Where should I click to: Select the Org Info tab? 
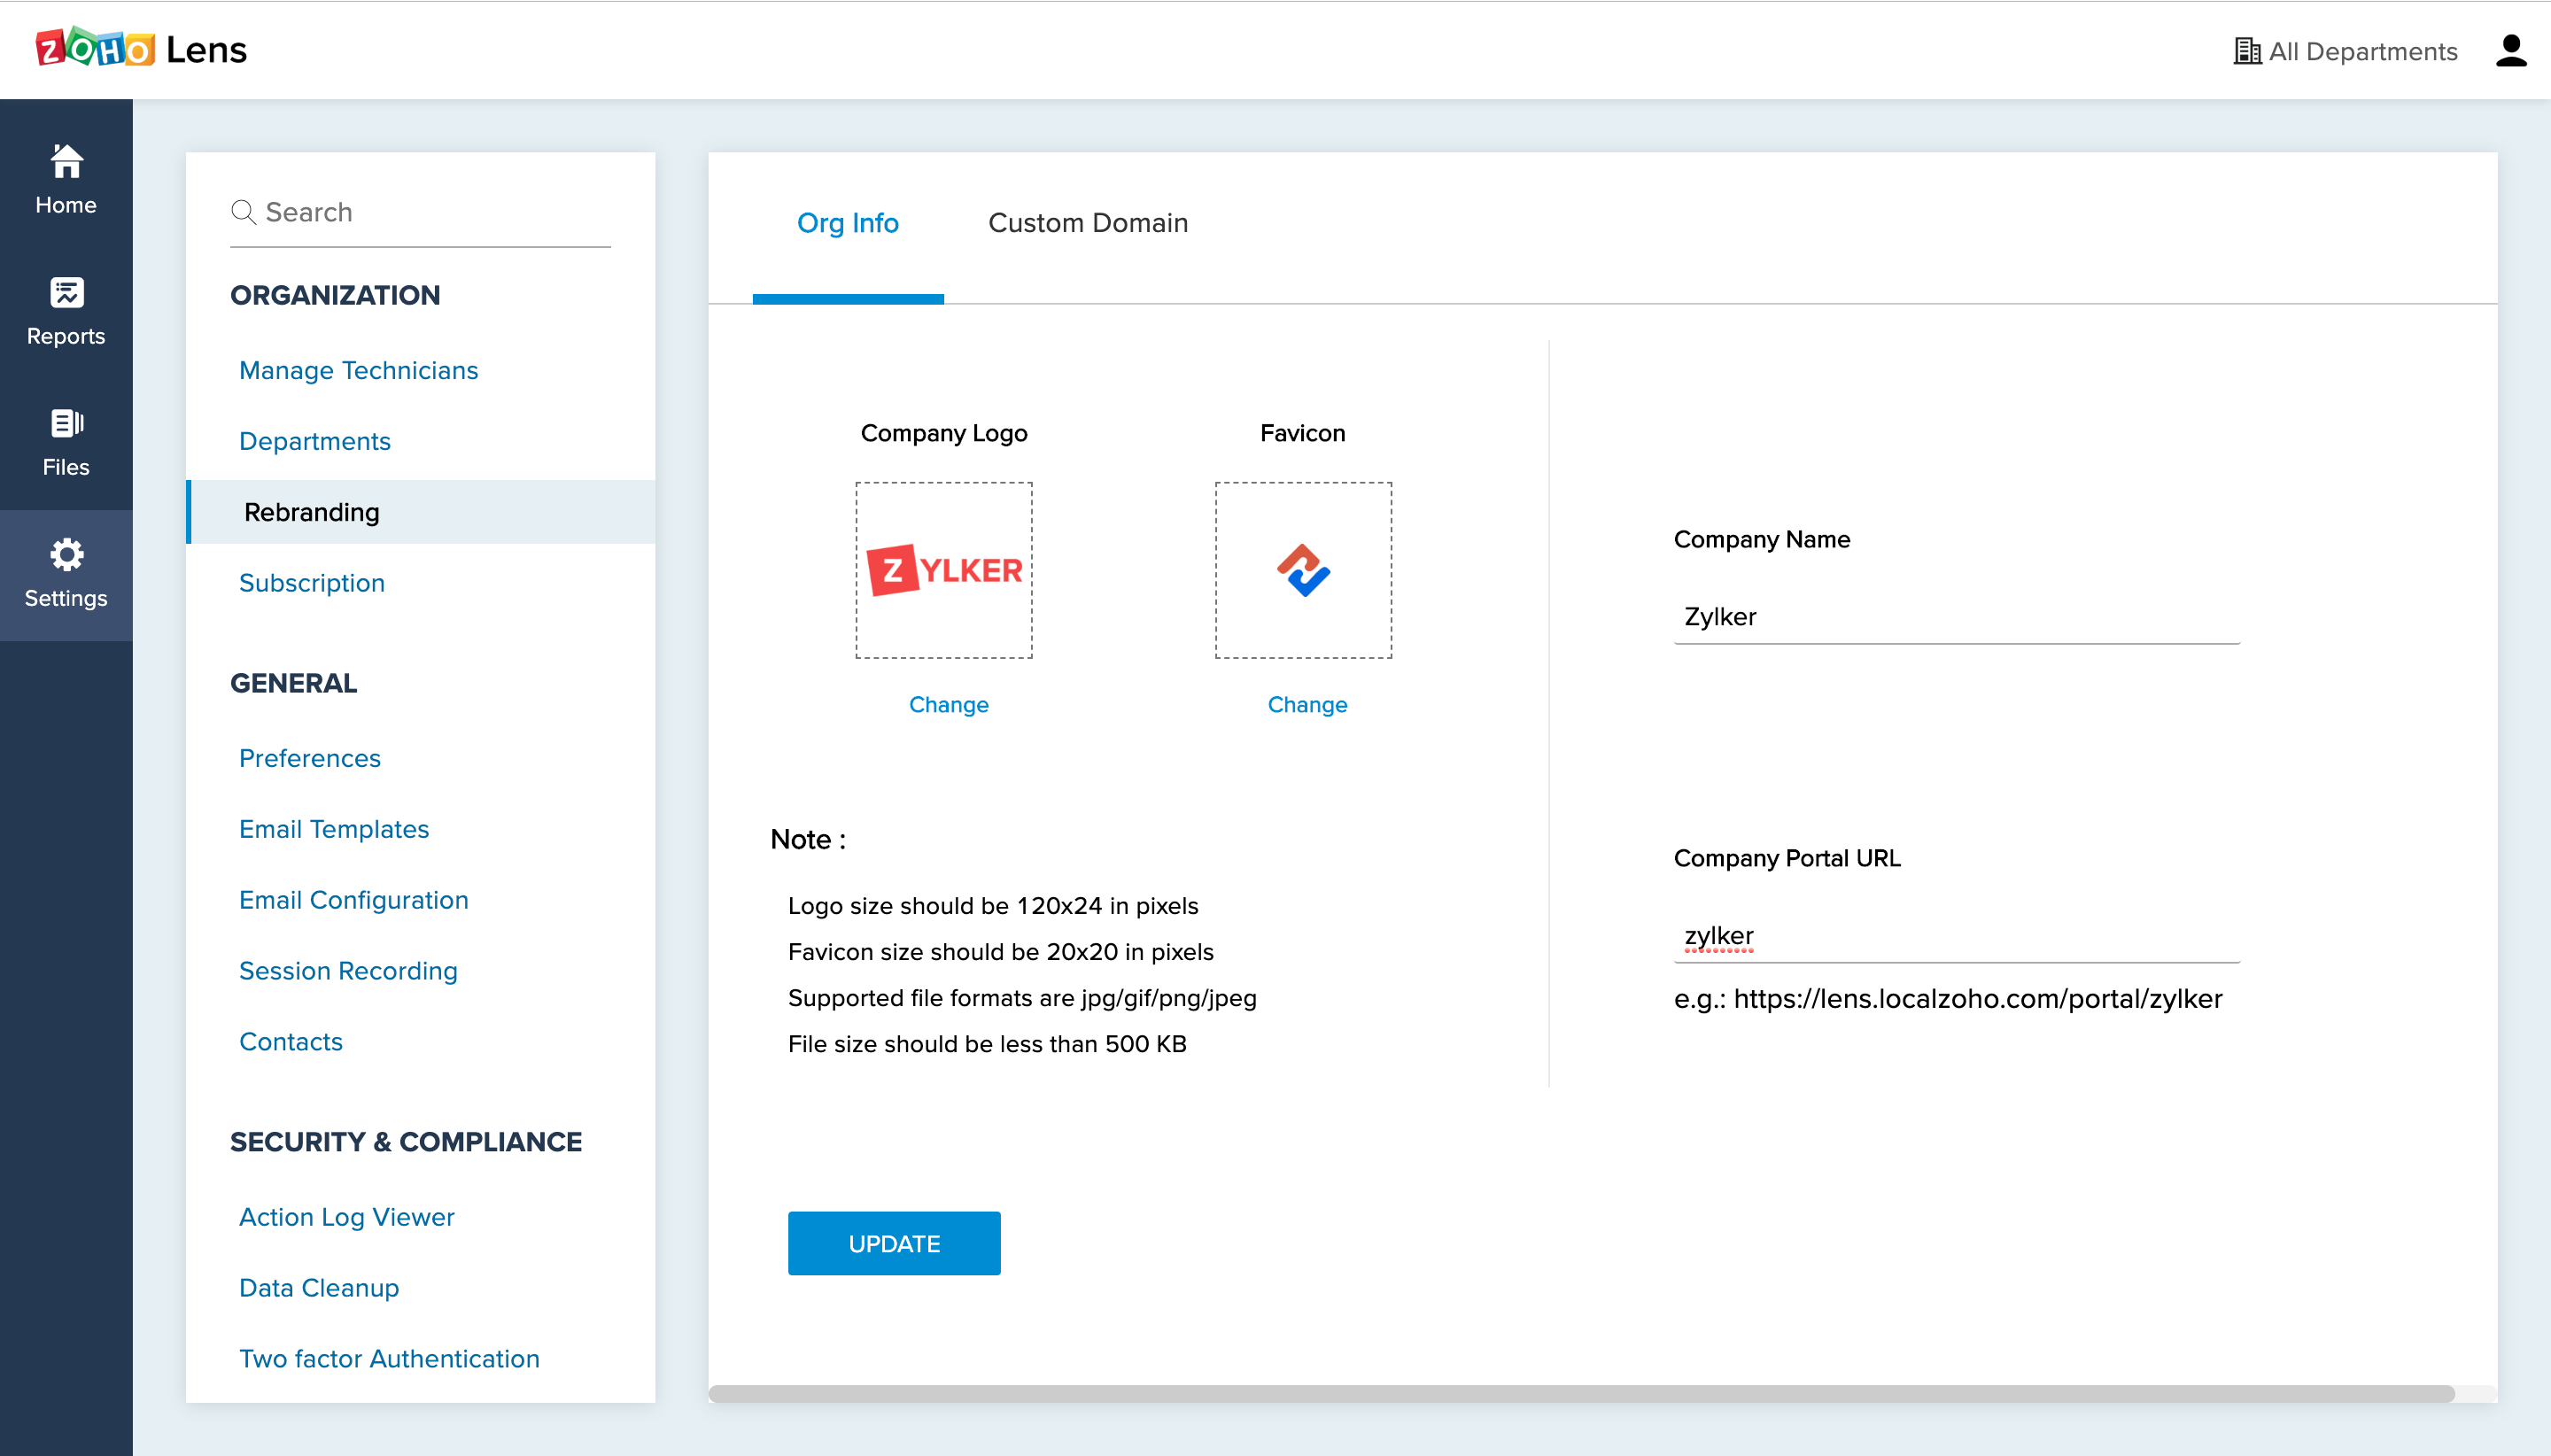(847, 223)
